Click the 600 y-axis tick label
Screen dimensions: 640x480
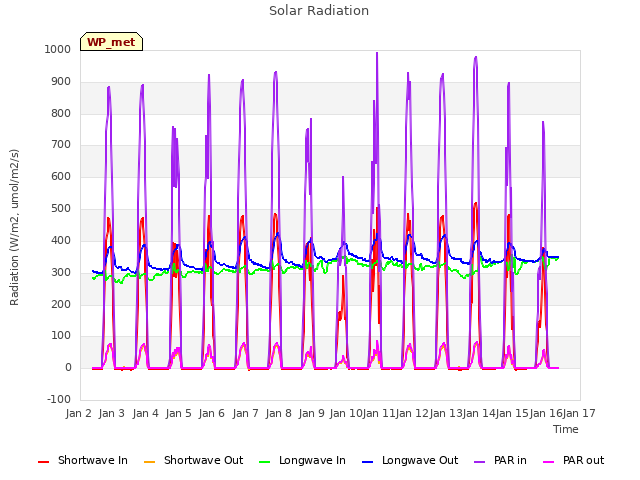tap(61, 176)
